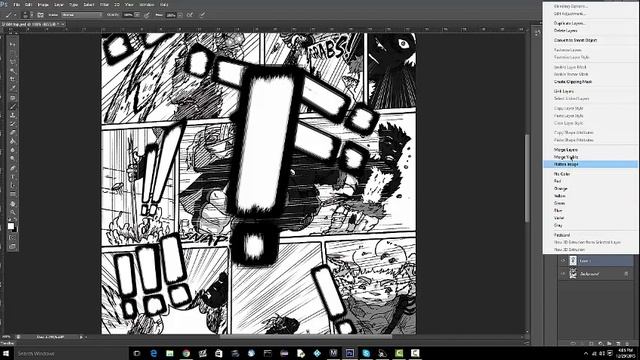Open the Flow value dropdown
Image resolution: width=640 pixels, height=360 pixels.
coord(180,15)
